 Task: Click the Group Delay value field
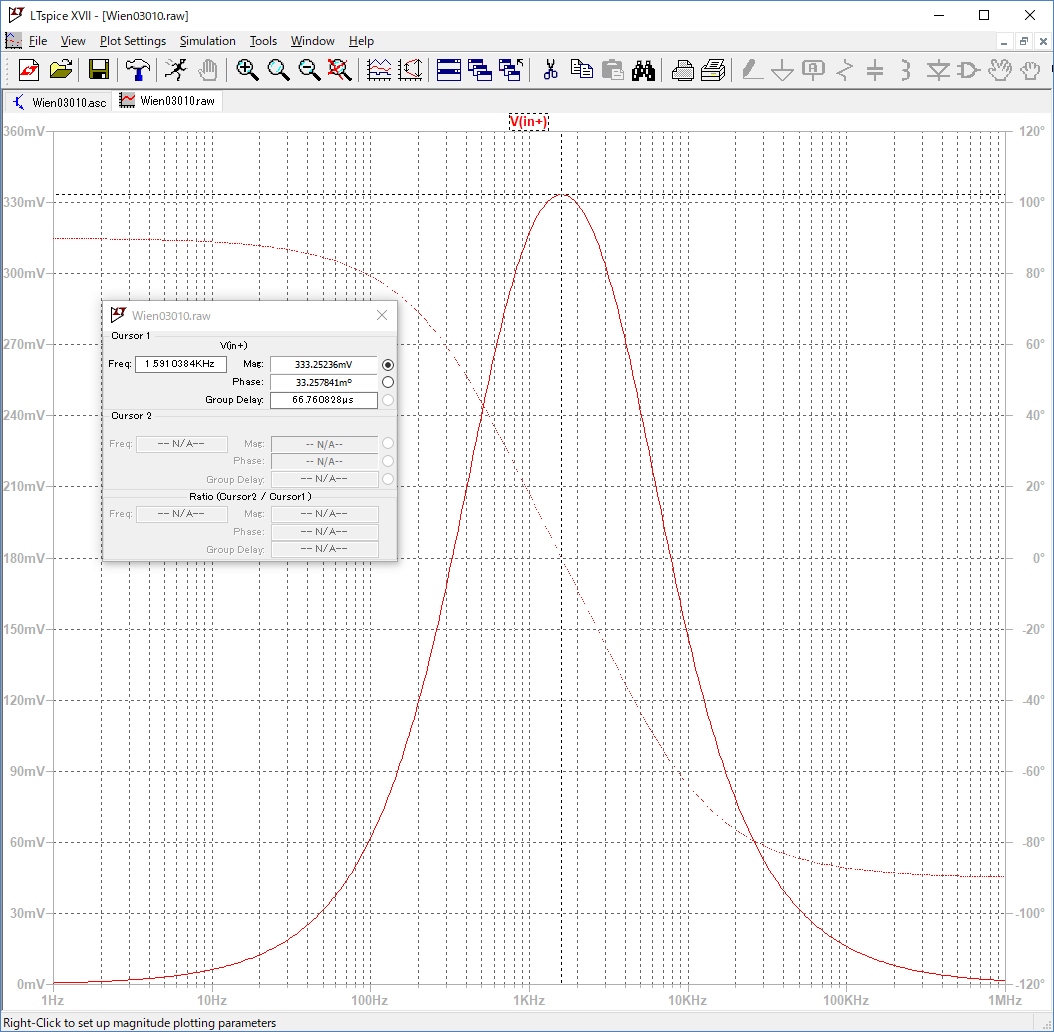click(x=324, y=400)
